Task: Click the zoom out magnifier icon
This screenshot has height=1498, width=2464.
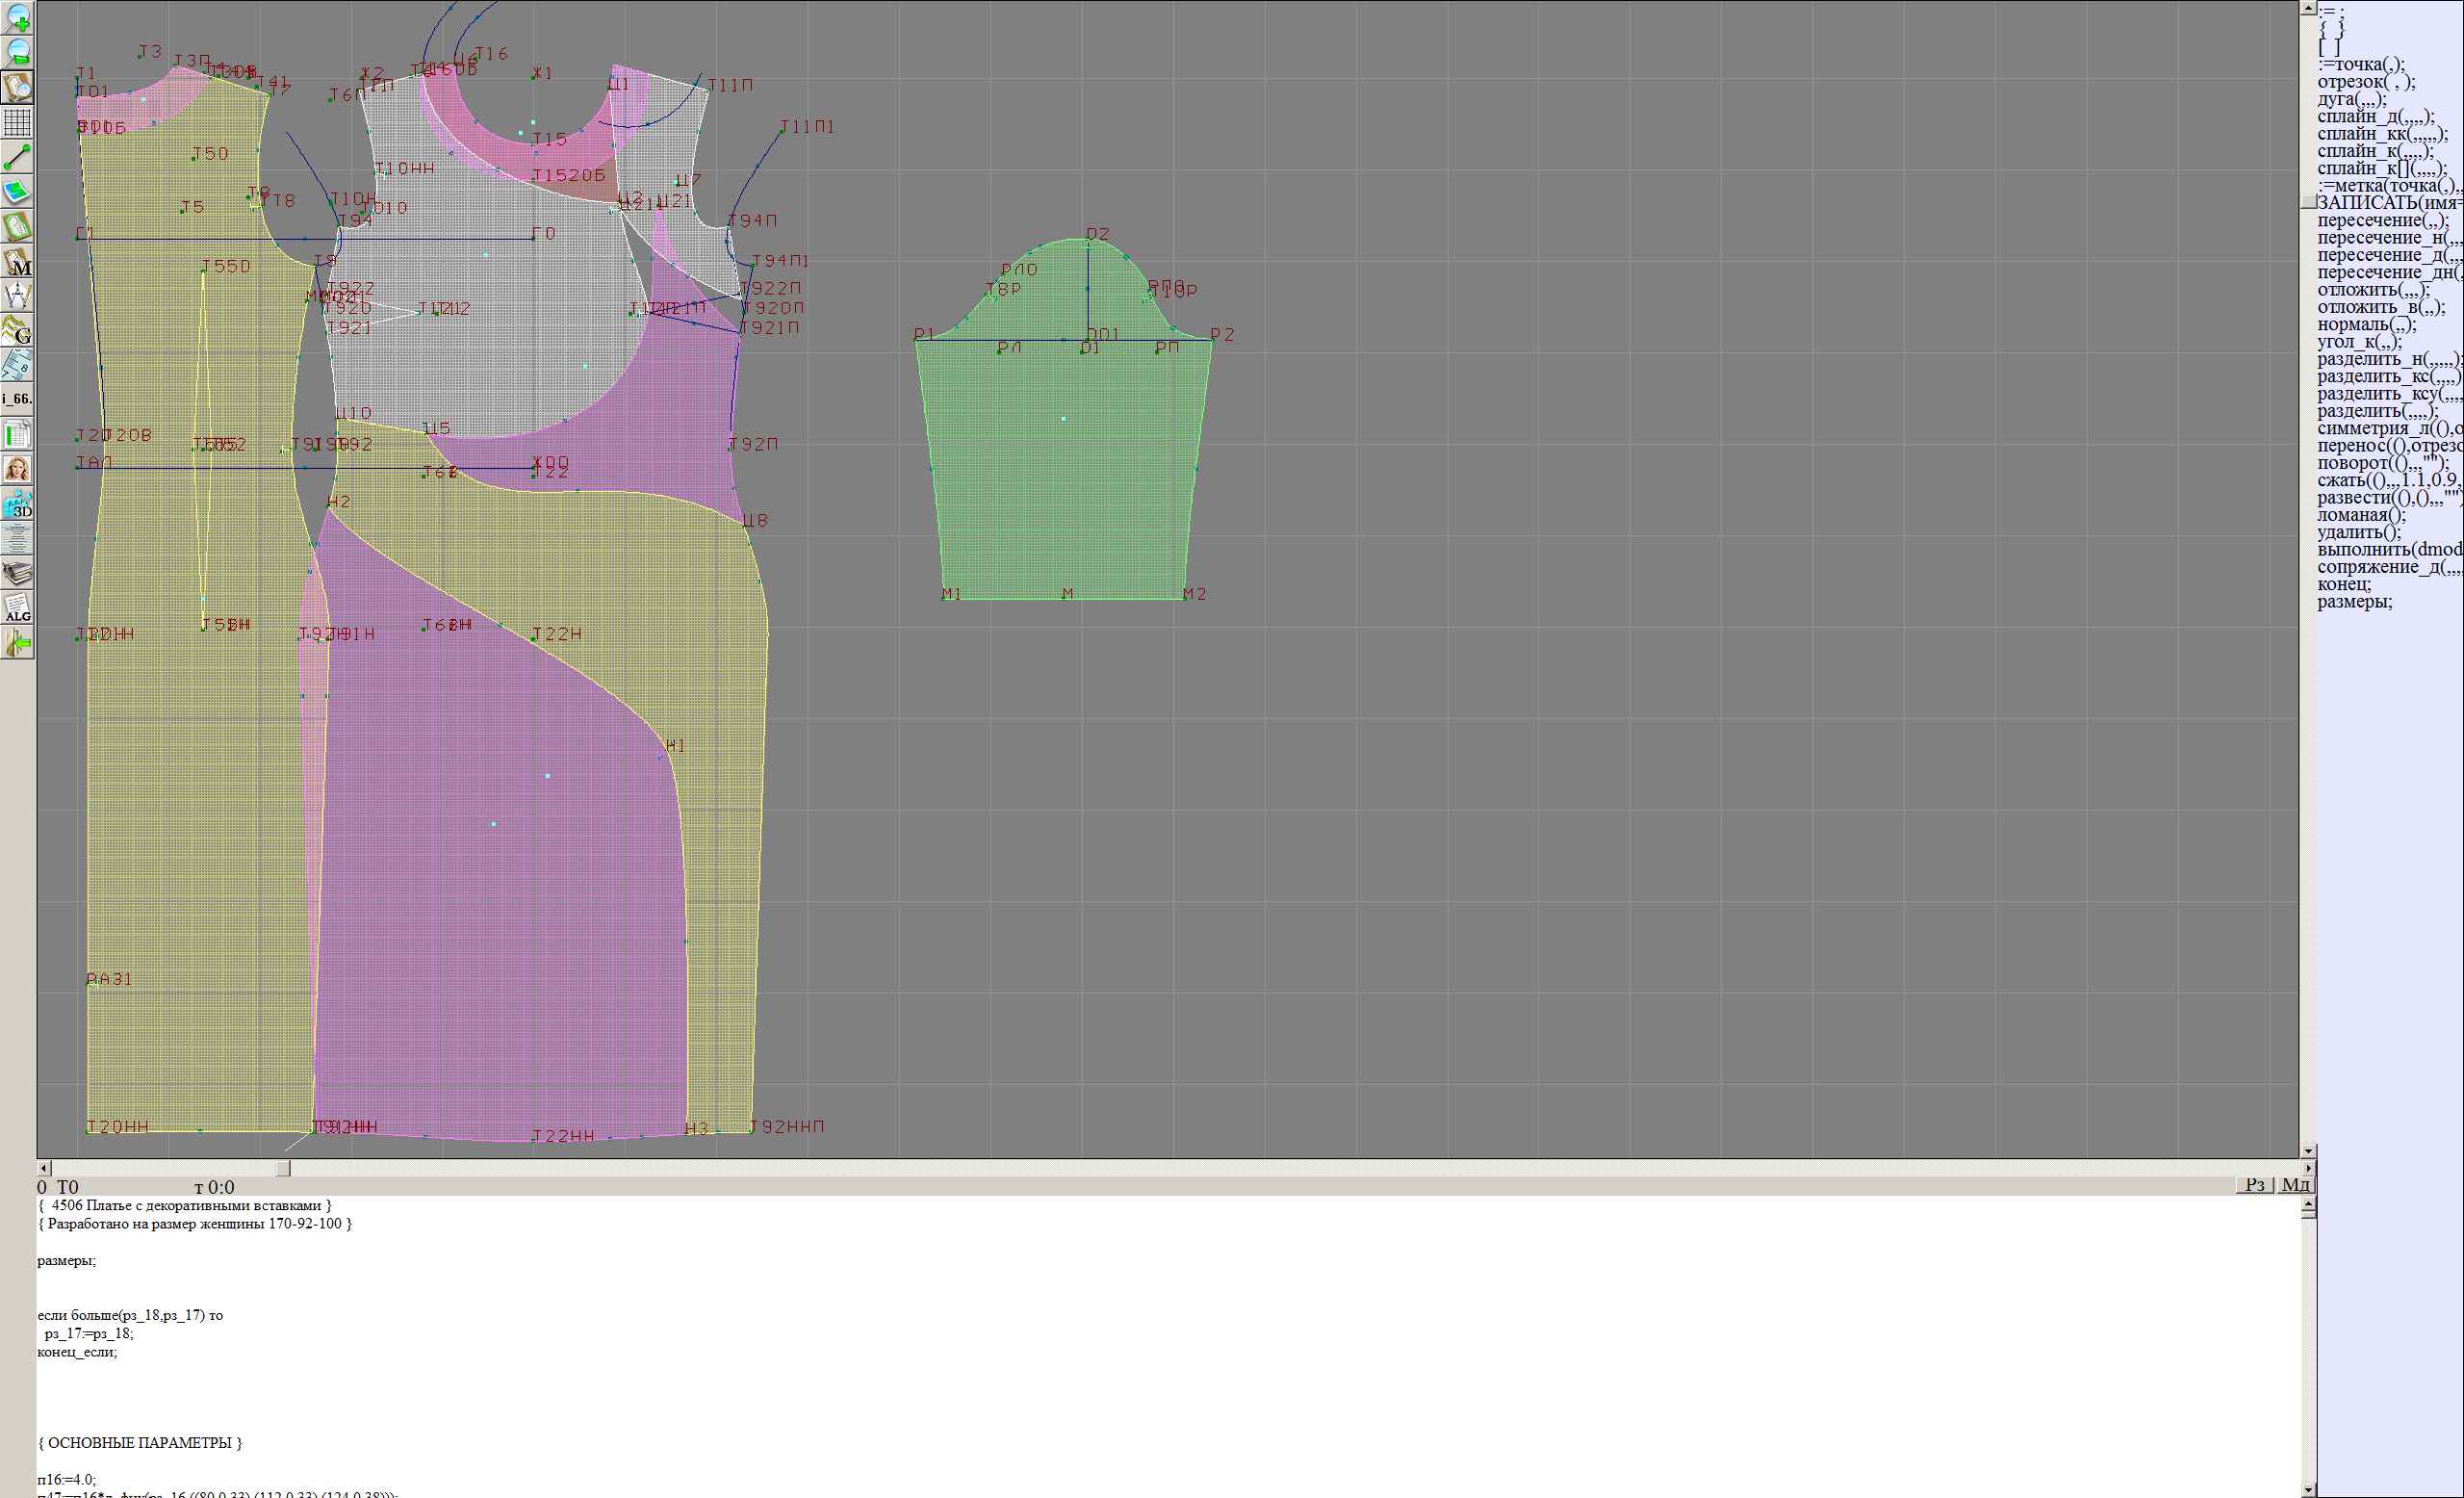Action: (18, 52)
